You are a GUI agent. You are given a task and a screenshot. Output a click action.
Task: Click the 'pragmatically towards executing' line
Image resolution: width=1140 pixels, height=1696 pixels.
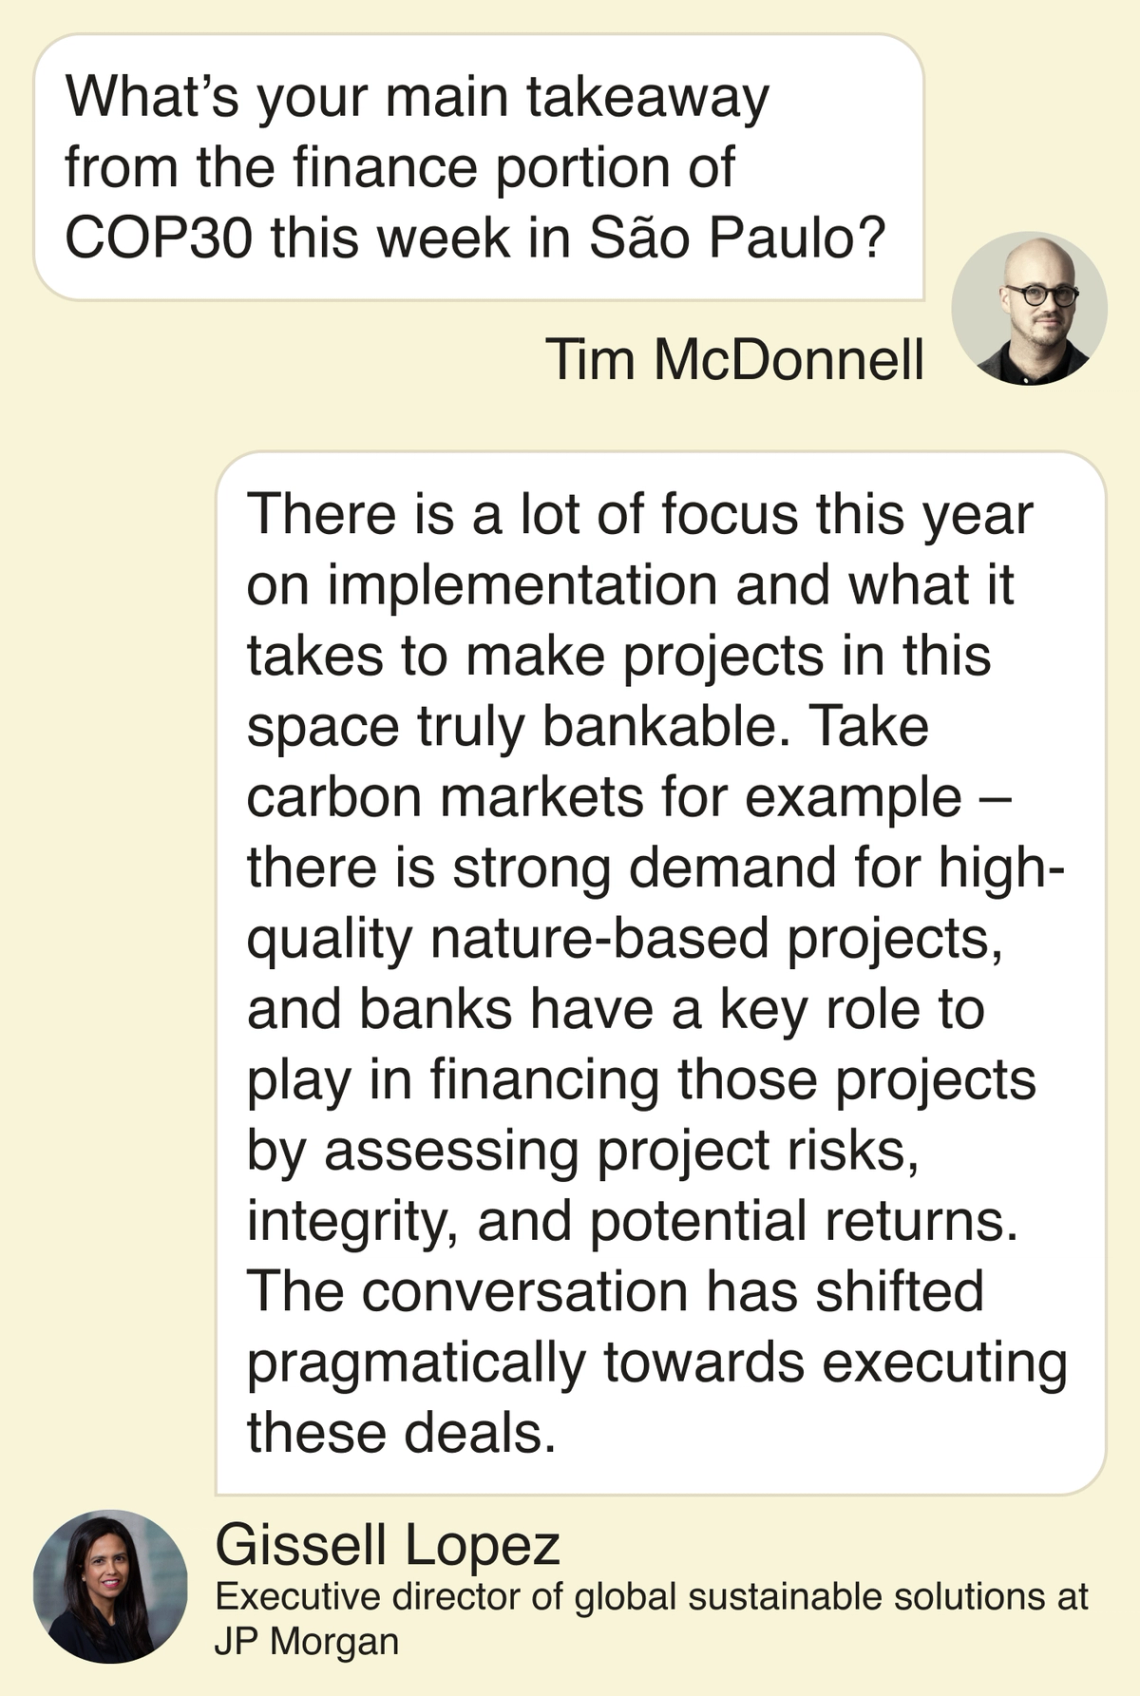(x=657, y=1362)
